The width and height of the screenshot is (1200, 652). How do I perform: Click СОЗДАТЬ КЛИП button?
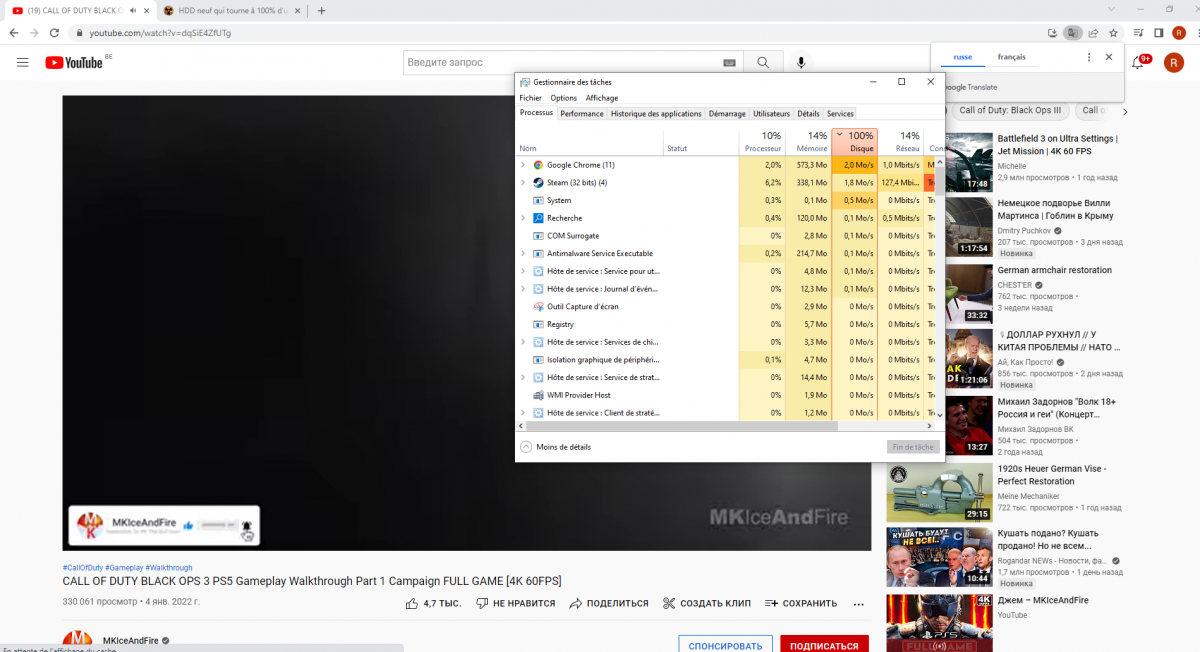707,603
